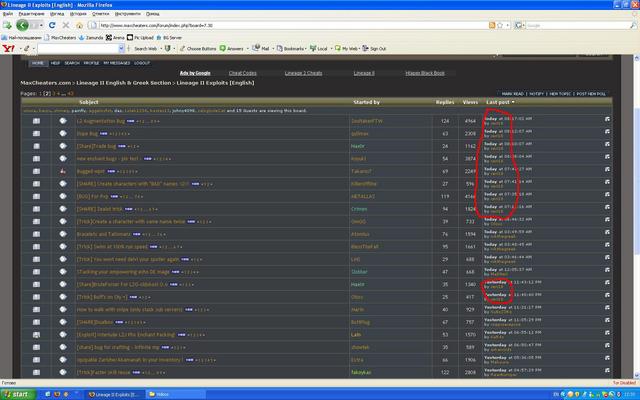
Task: Go to the browser home page icon
Action: pyautogui.click(x=80, y=25)
